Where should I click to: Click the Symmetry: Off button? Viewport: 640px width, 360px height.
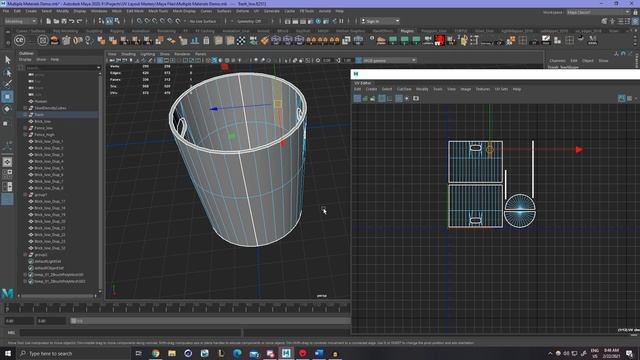[249, 21]
